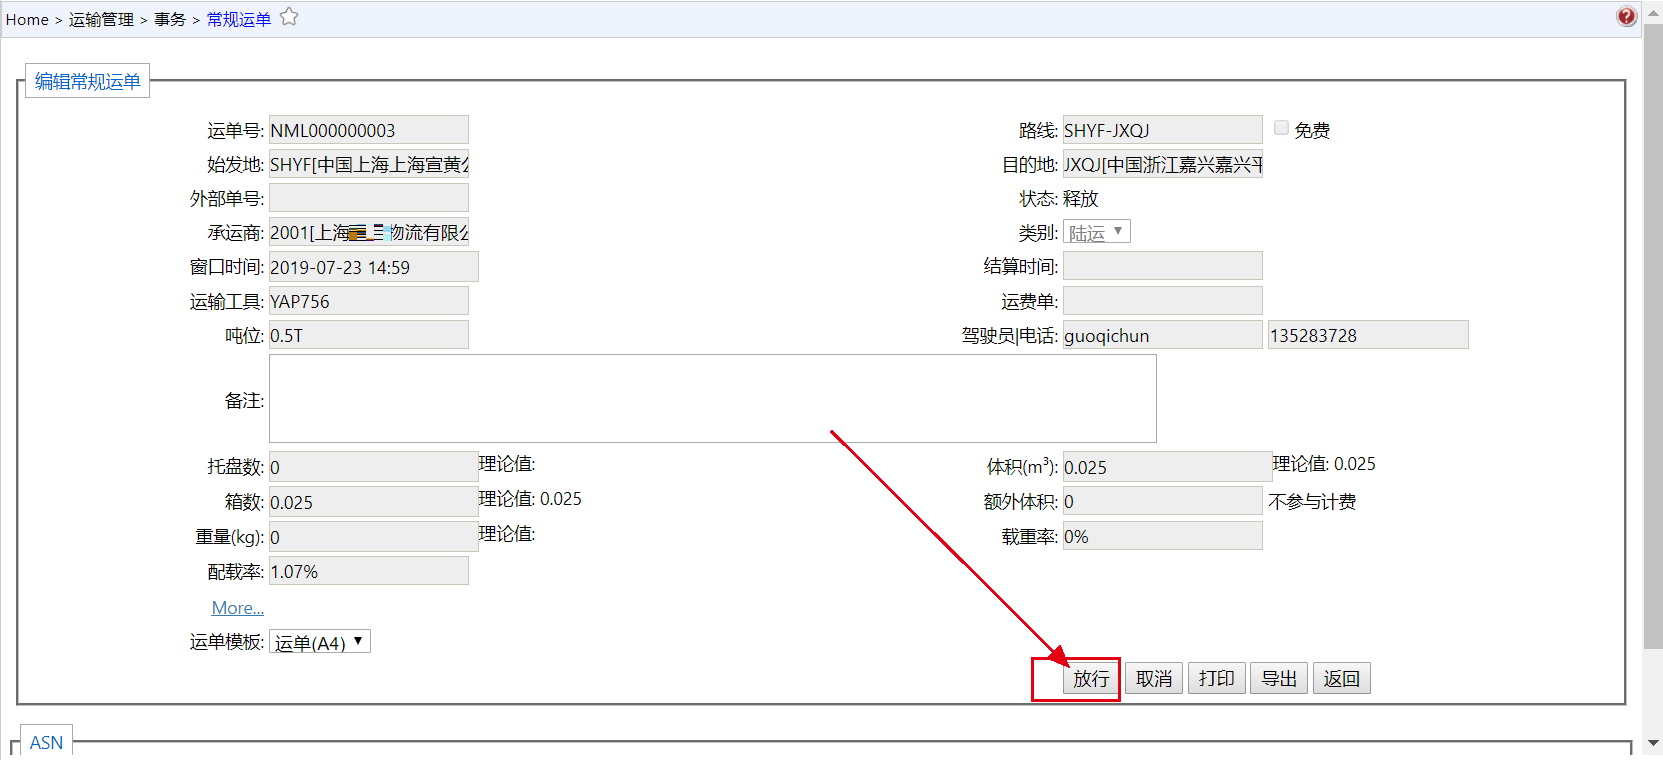Screen dimensions: 1663x760
Task: Click the 目的地 field
Action: 1163,164
